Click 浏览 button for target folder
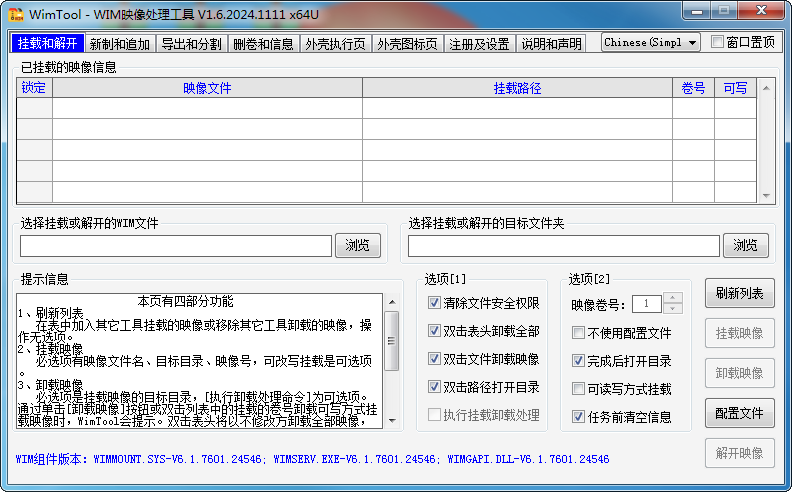 coord(746,245)
